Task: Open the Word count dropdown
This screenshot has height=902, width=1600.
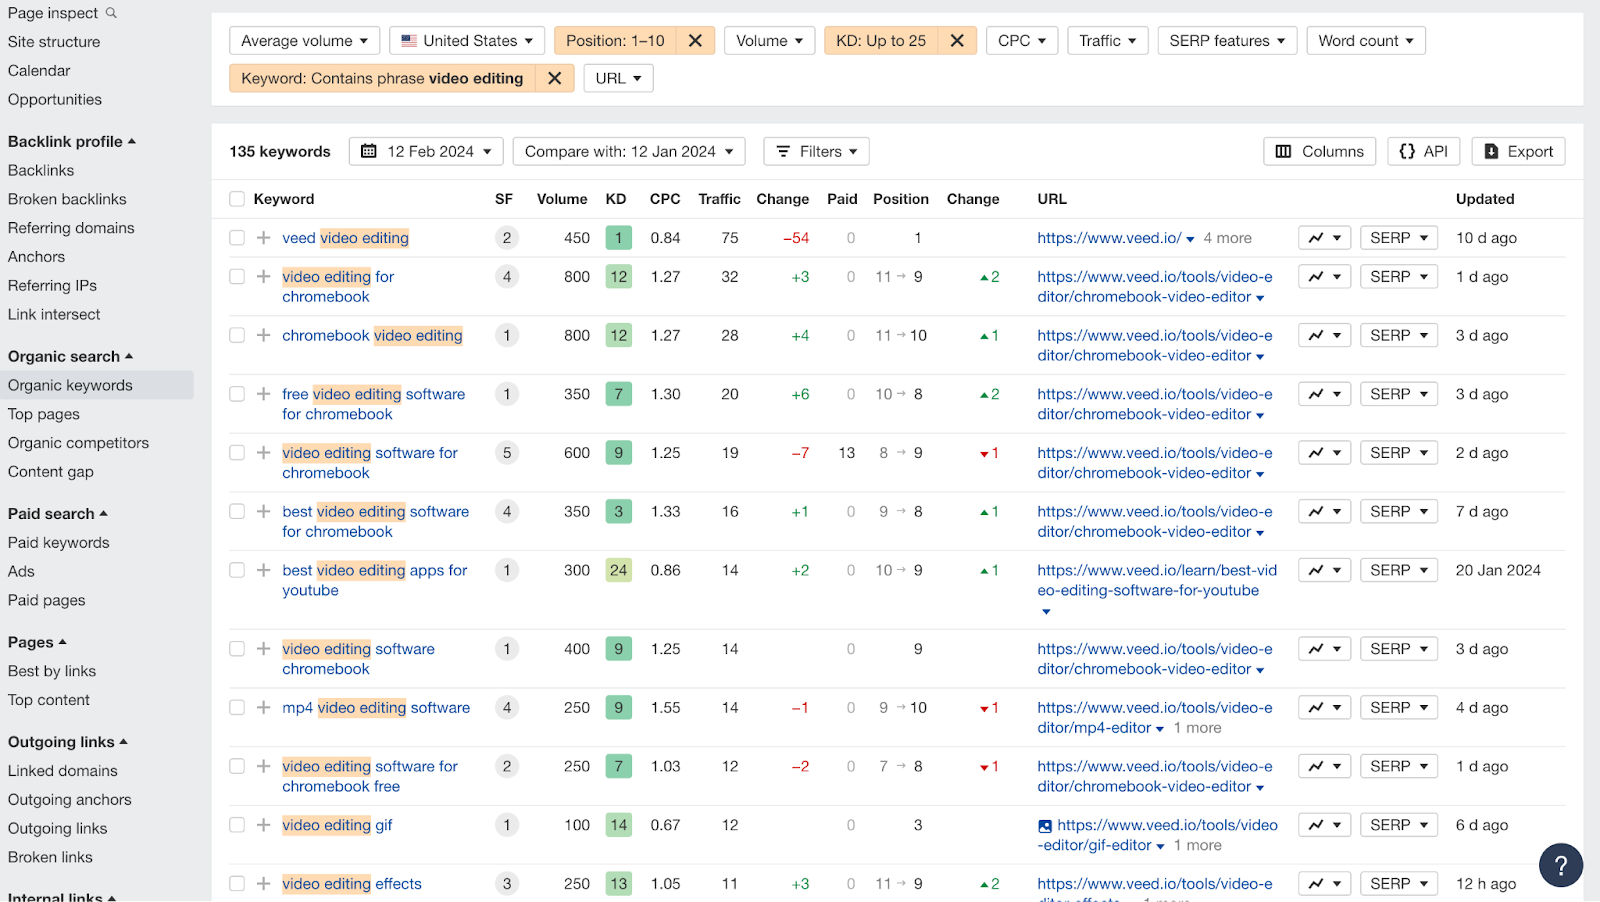Action: (1366, 41)
